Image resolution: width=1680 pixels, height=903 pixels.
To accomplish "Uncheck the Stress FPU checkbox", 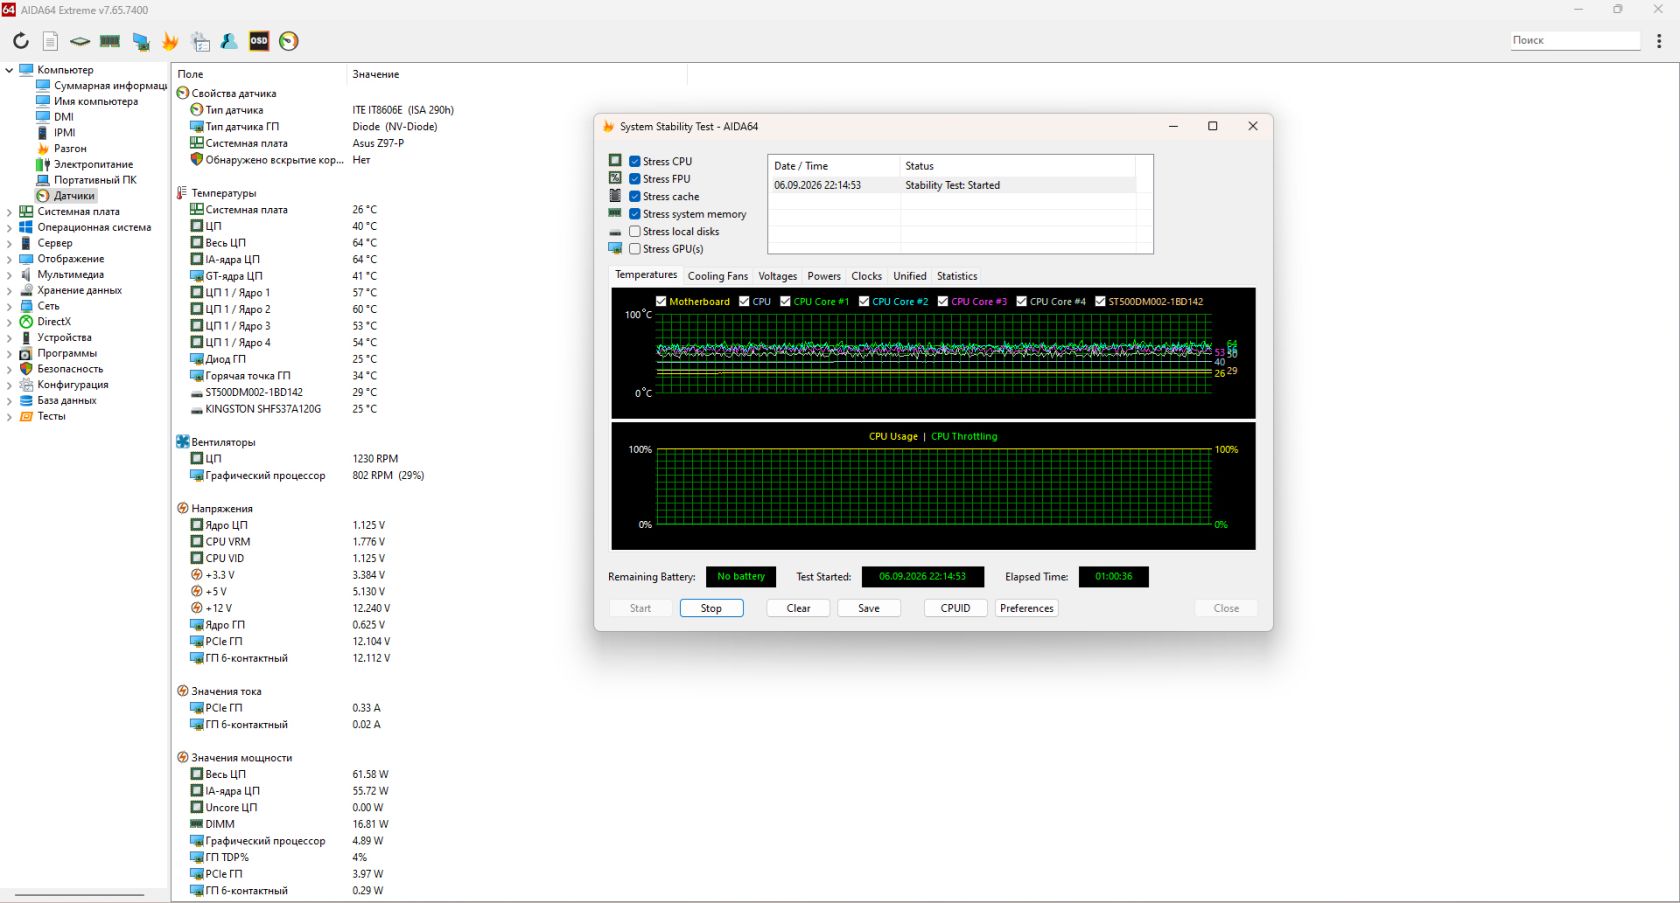I will click(634, 179).
